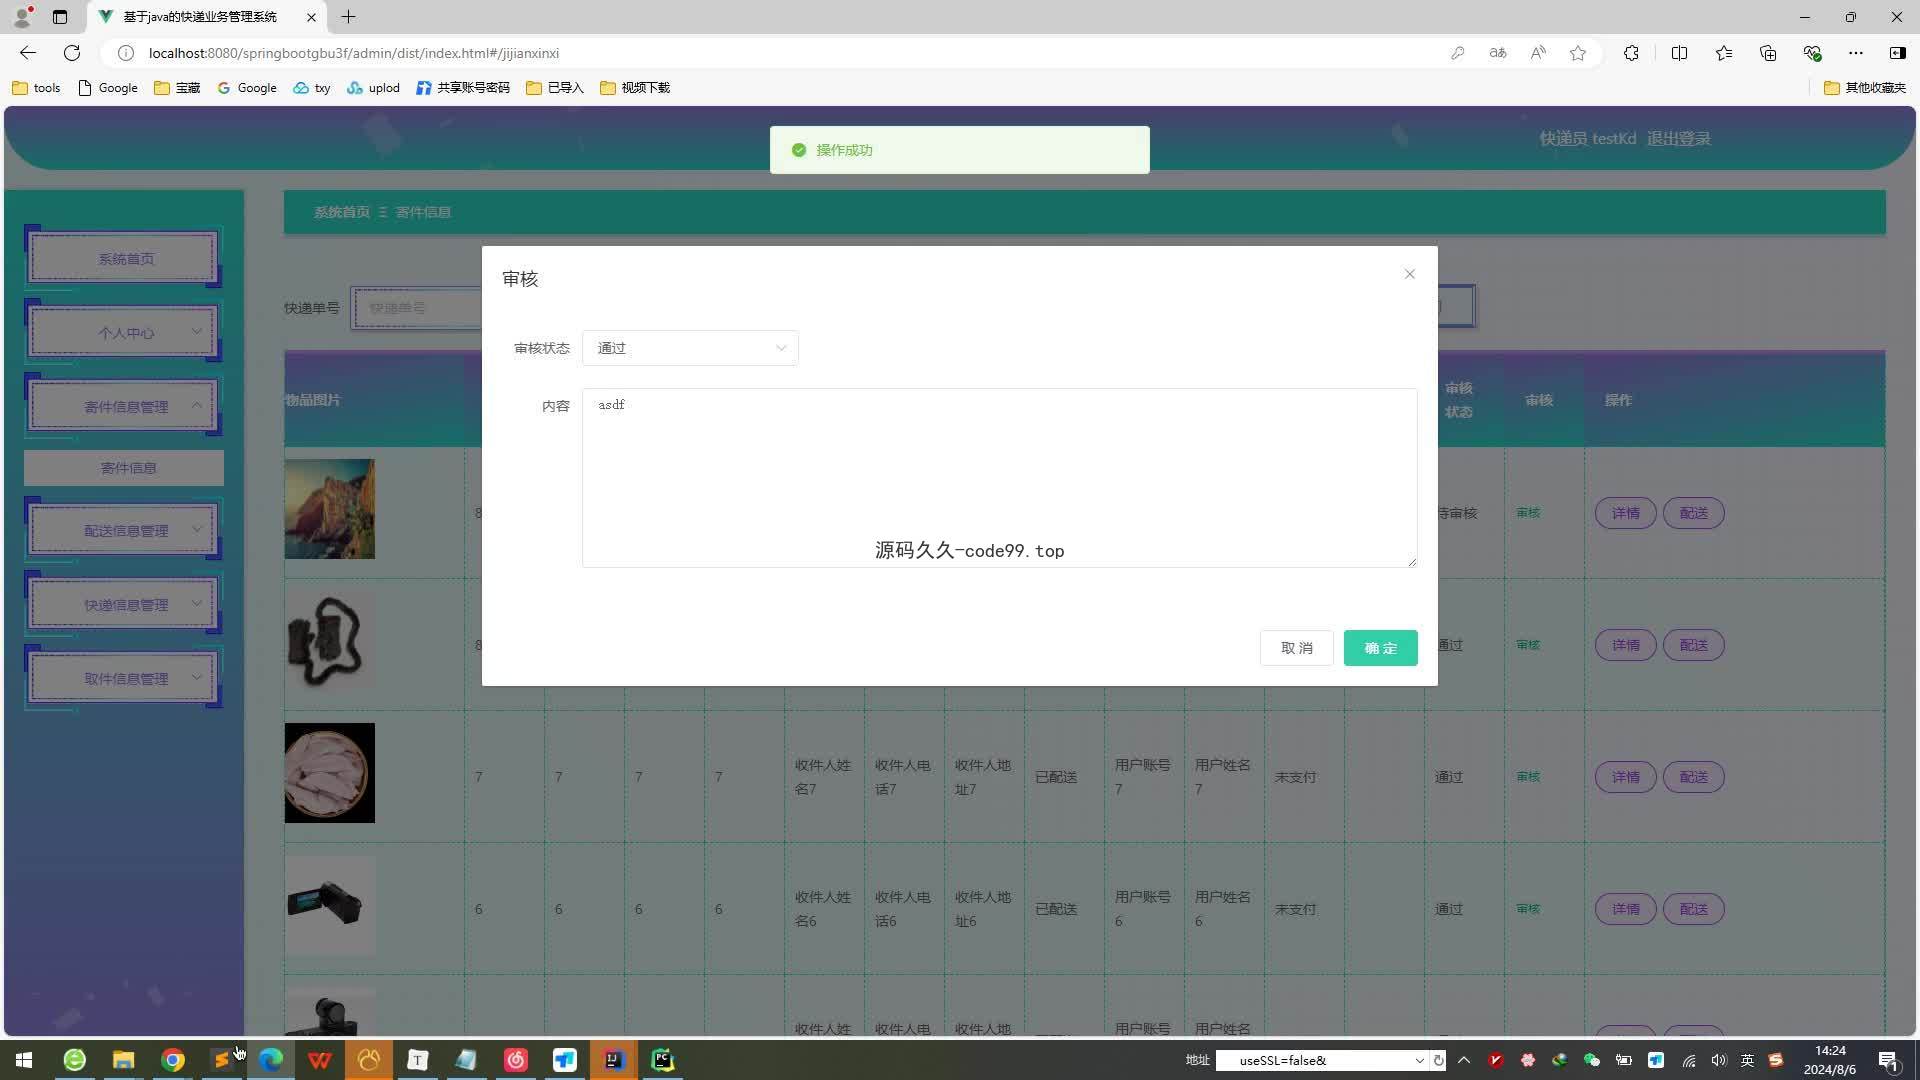The width and height of the screenshot is (1920, 1080).
Task: Open 共享账号密码 bookmark
Action: point(463,88)
